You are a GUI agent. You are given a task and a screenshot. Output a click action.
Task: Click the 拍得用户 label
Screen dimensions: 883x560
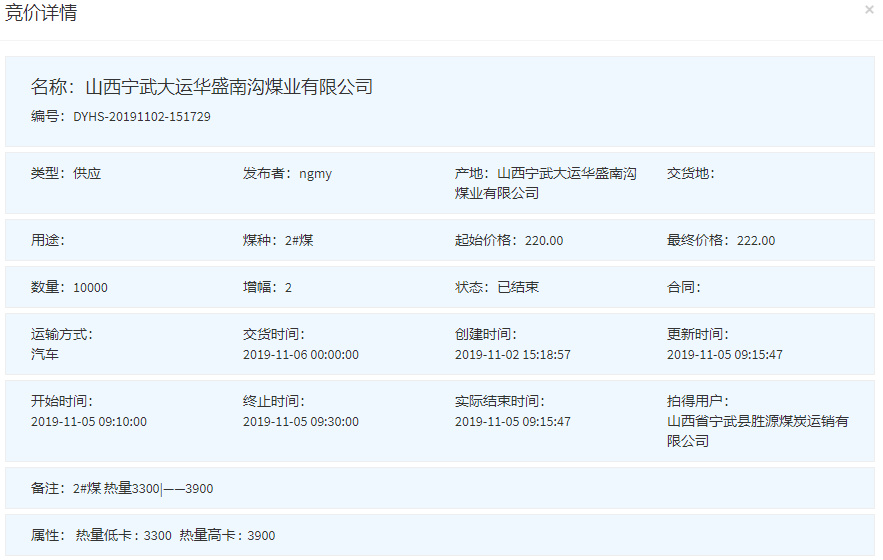coord(698,401)
